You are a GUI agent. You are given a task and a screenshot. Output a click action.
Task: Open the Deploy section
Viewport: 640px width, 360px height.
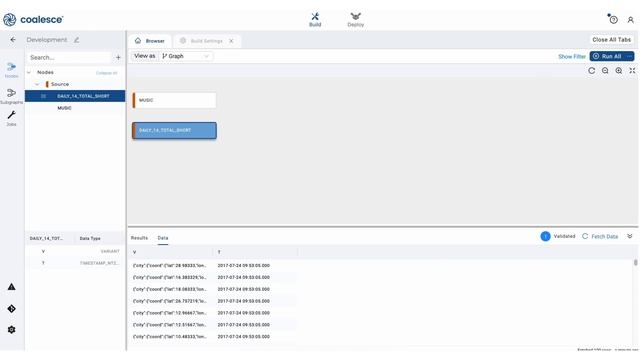(x=356, y=19)
